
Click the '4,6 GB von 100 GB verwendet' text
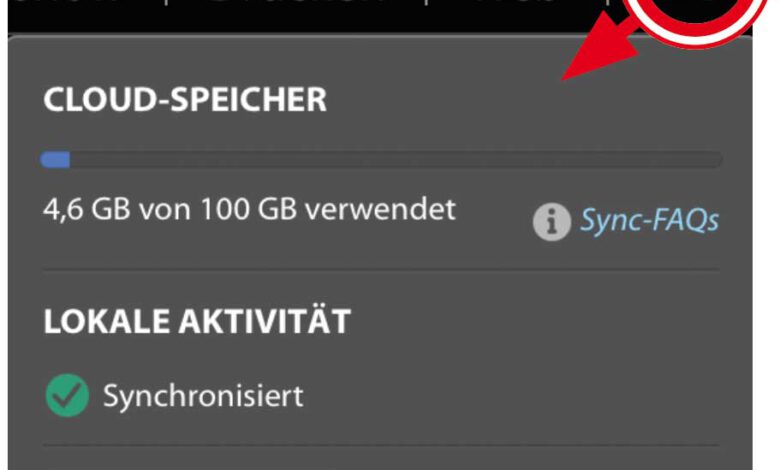(249, 209)
